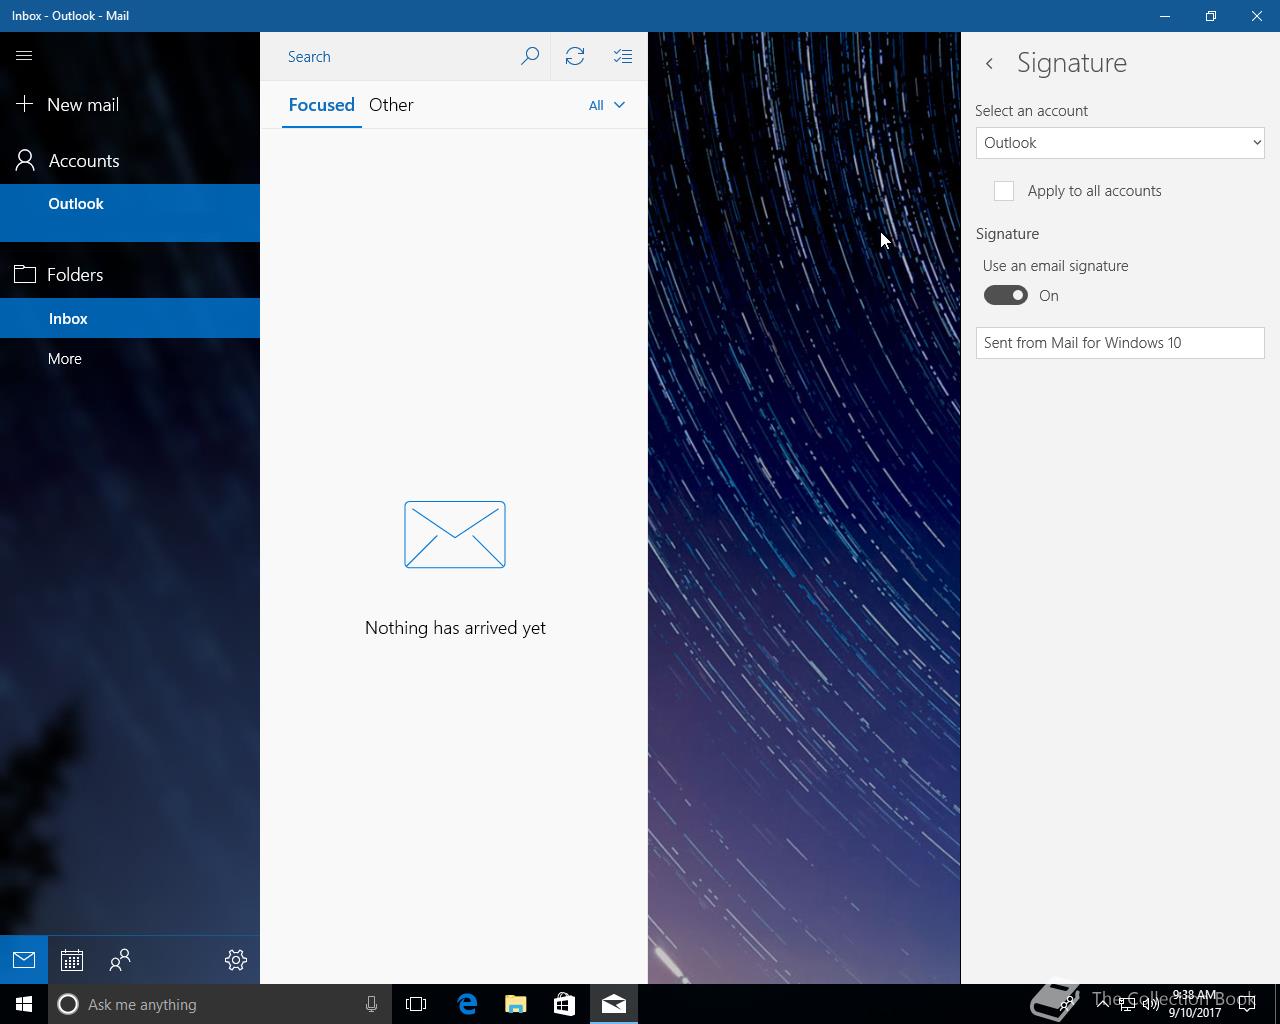
Task: Open the Windows Start menu
Action: tap(24, 1004)
